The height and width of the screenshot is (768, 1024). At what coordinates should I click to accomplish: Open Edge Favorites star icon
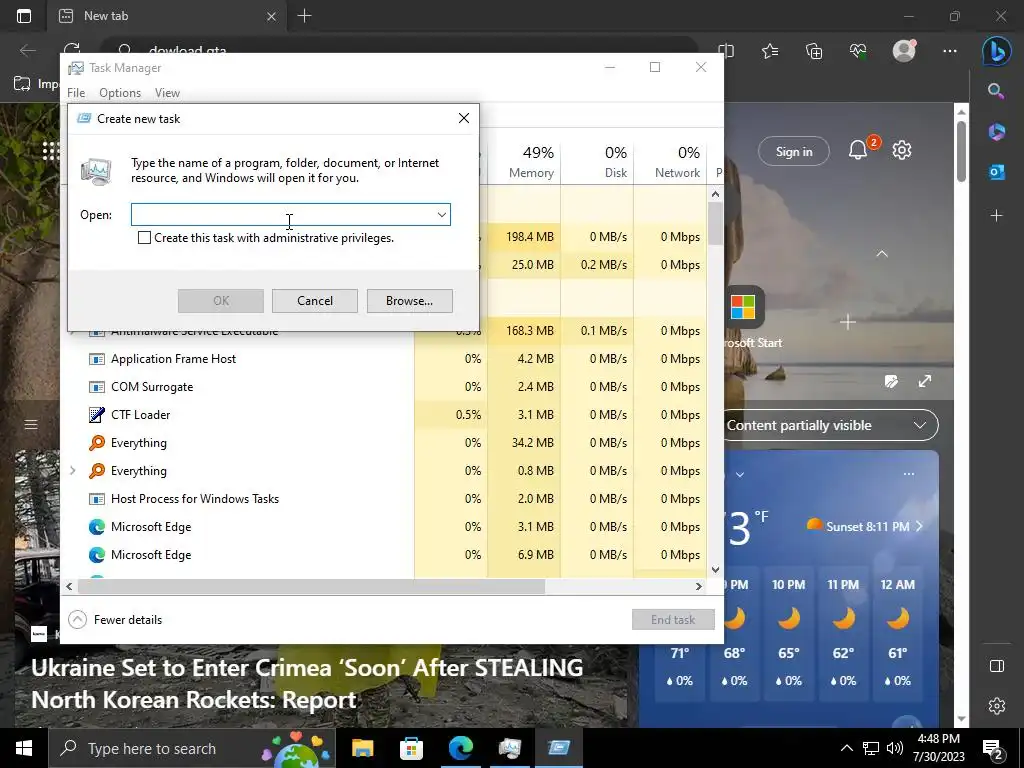[x=770, y=51]
